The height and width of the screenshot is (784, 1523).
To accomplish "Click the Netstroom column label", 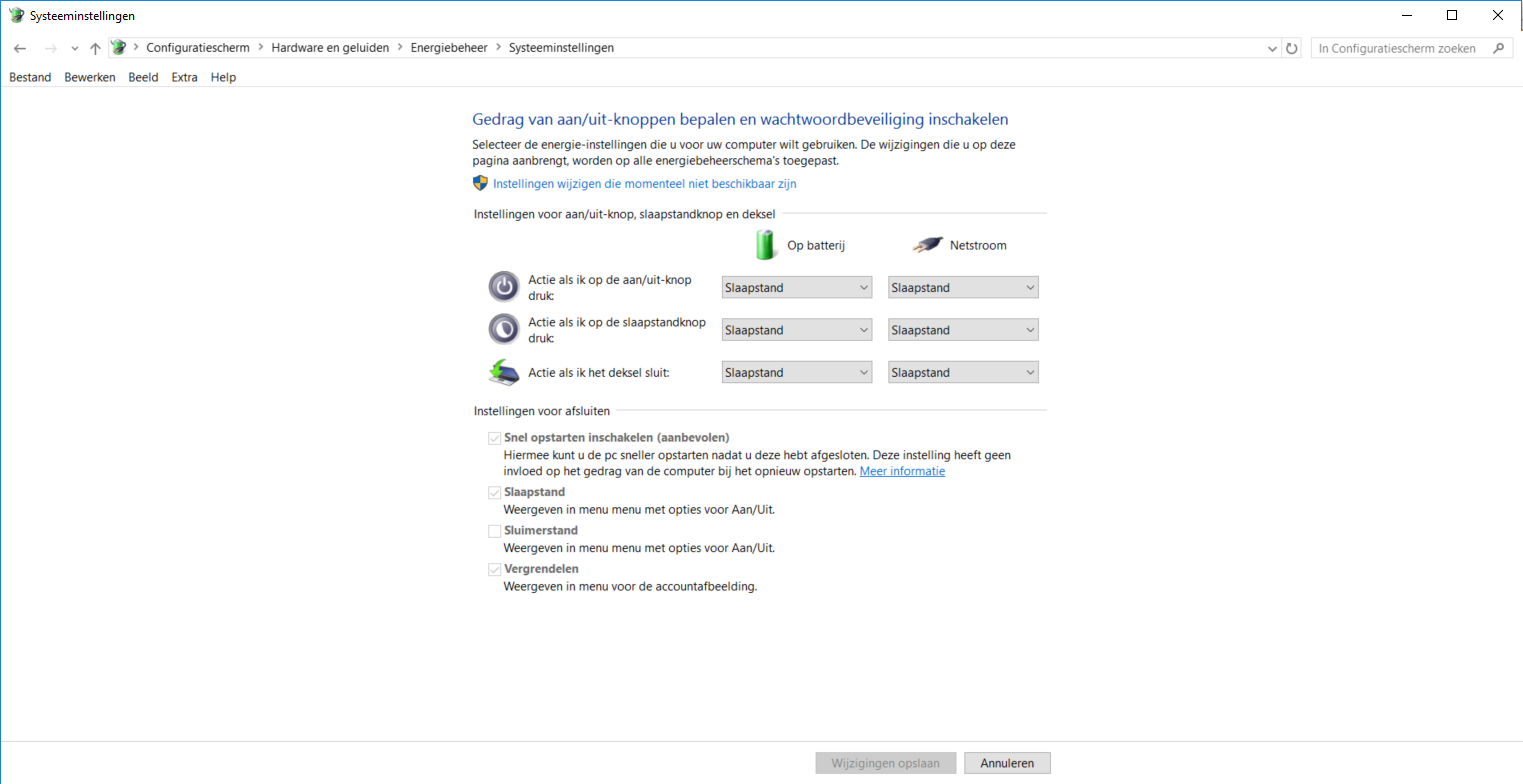I will [978, 245].
